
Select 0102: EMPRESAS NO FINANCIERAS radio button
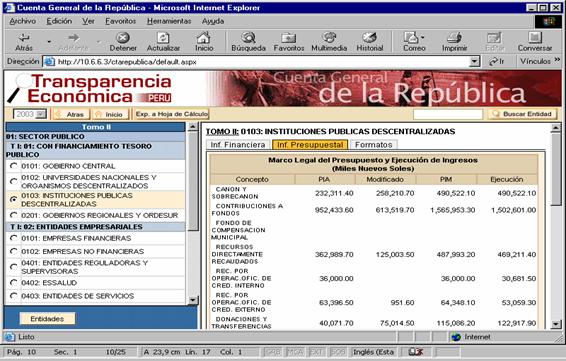(x=14, y=251)
